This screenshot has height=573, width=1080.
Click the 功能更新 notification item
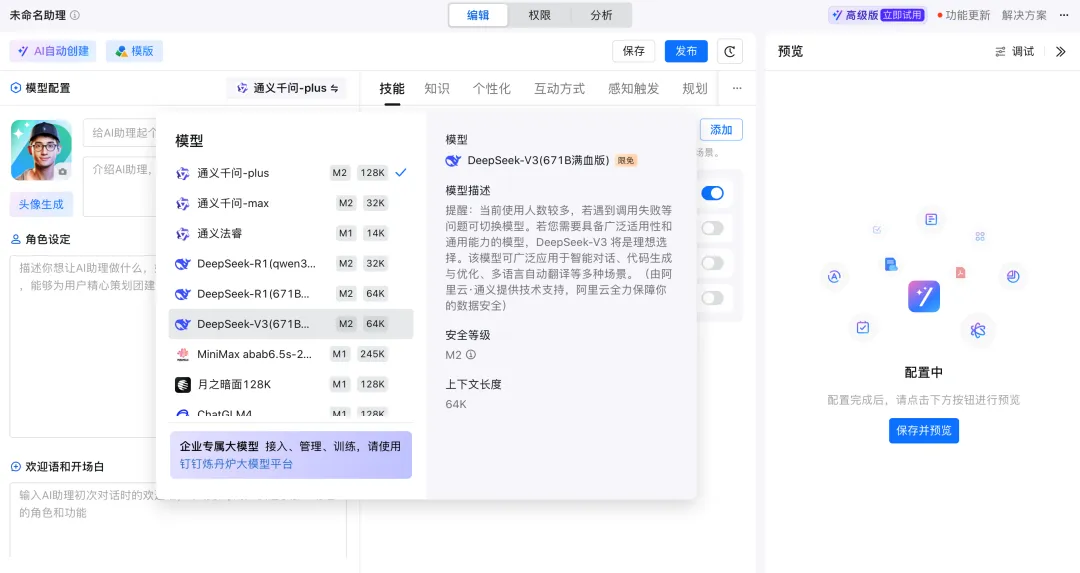[x=964, y=15]
